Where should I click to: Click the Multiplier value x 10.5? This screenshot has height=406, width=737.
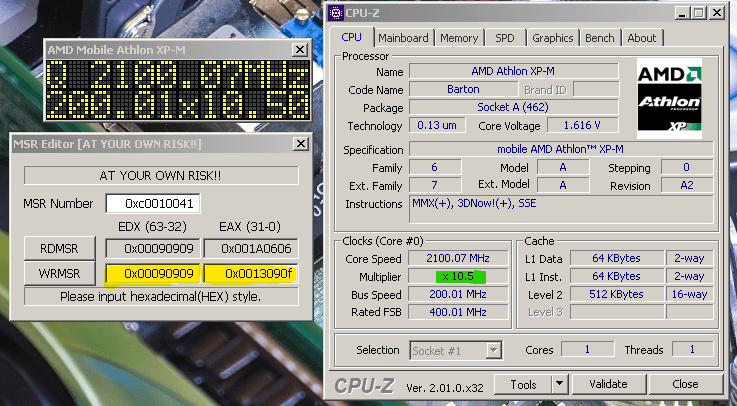tap(458, 276)
